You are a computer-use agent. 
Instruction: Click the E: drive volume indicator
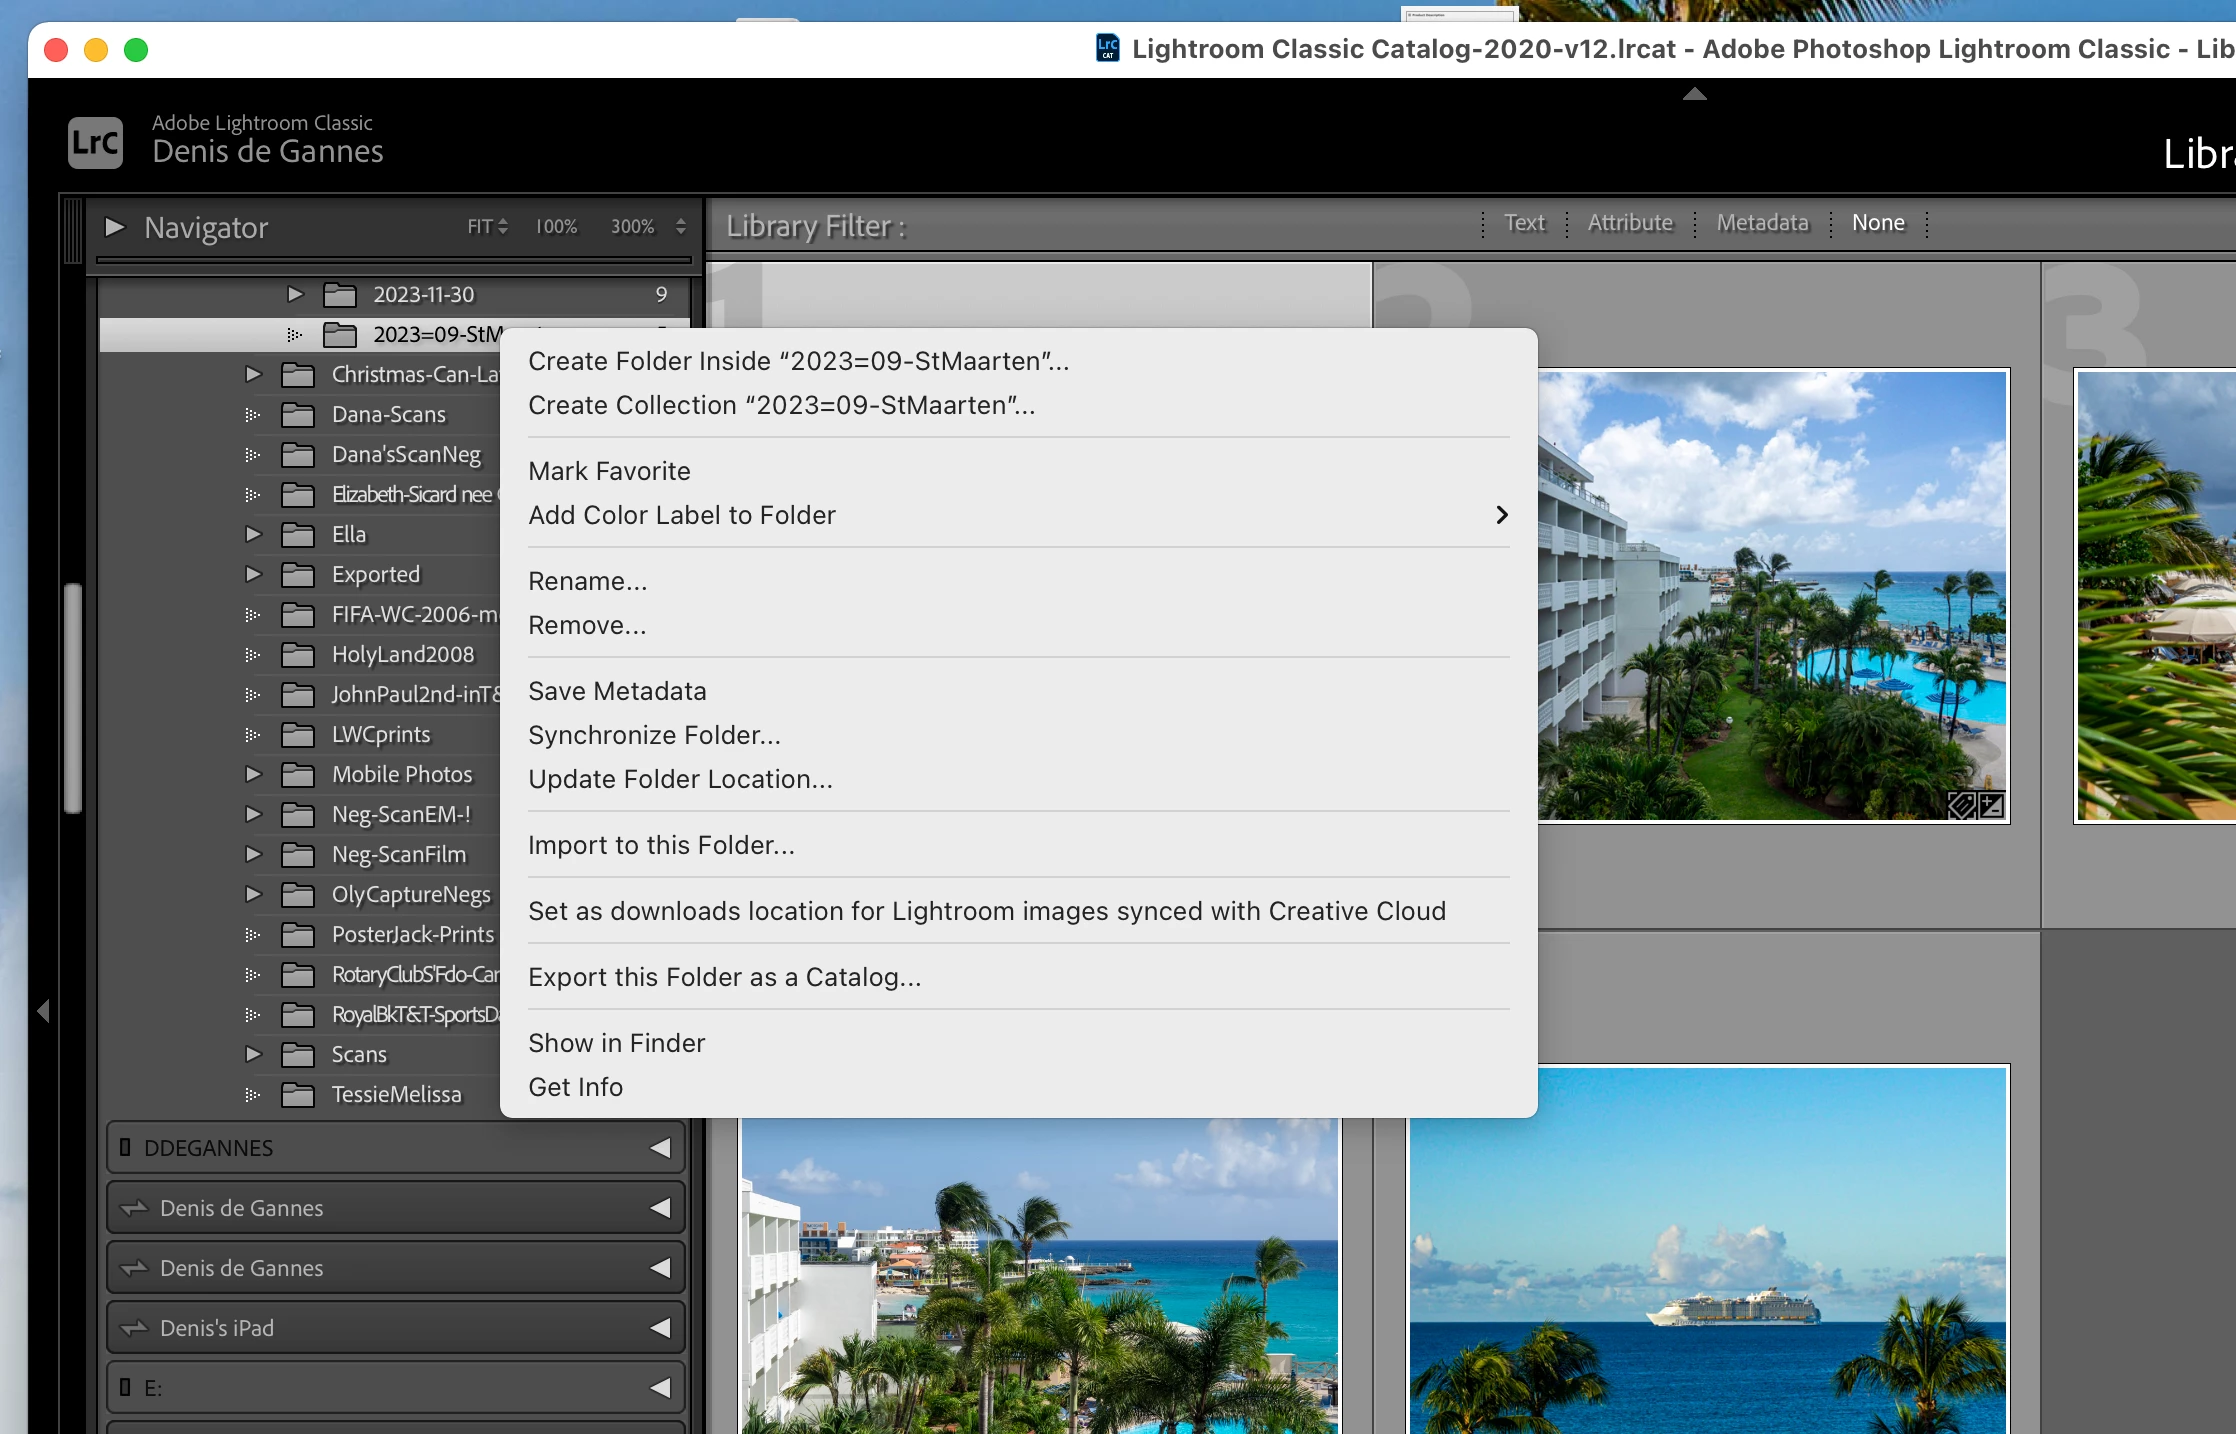point(125,1387)
